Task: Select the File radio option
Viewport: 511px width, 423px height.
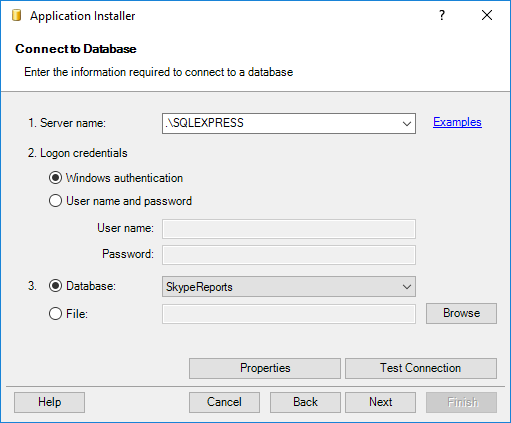Action: (55, 313)
